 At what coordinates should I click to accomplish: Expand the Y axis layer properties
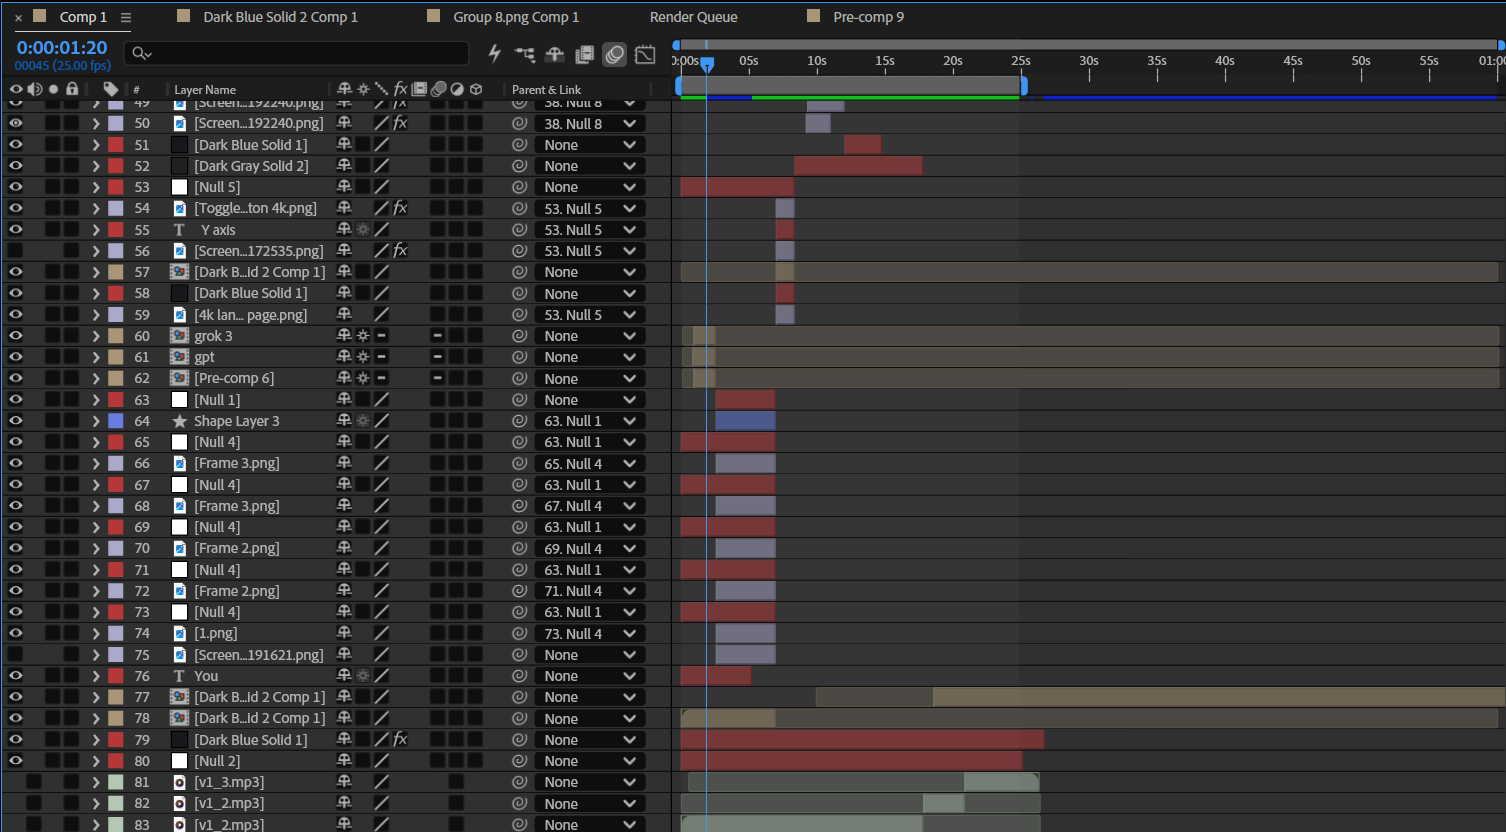96,230
